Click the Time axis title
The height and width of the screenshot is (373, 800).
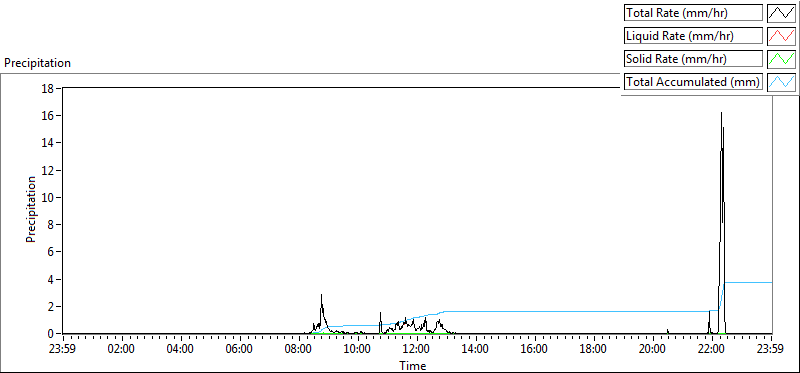(x=413, y=365)
